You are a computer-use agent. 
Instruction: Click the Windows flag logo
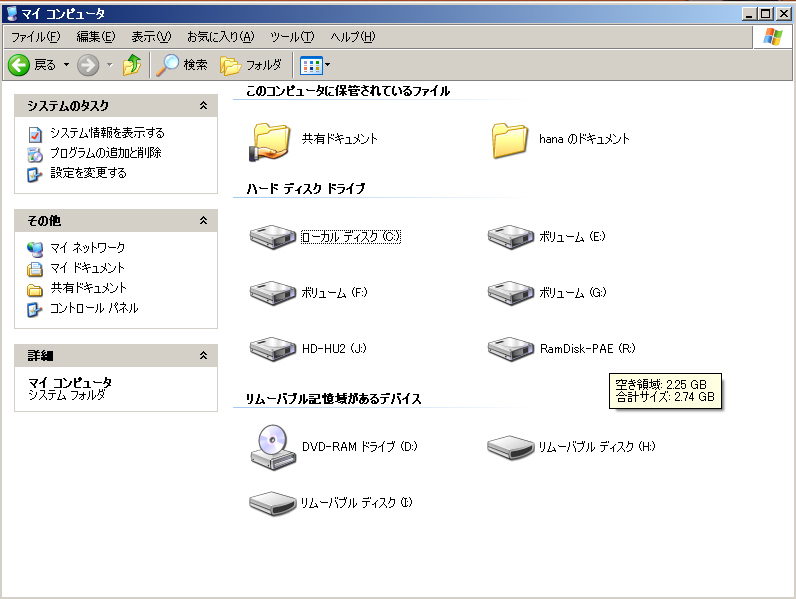[773, 37]
